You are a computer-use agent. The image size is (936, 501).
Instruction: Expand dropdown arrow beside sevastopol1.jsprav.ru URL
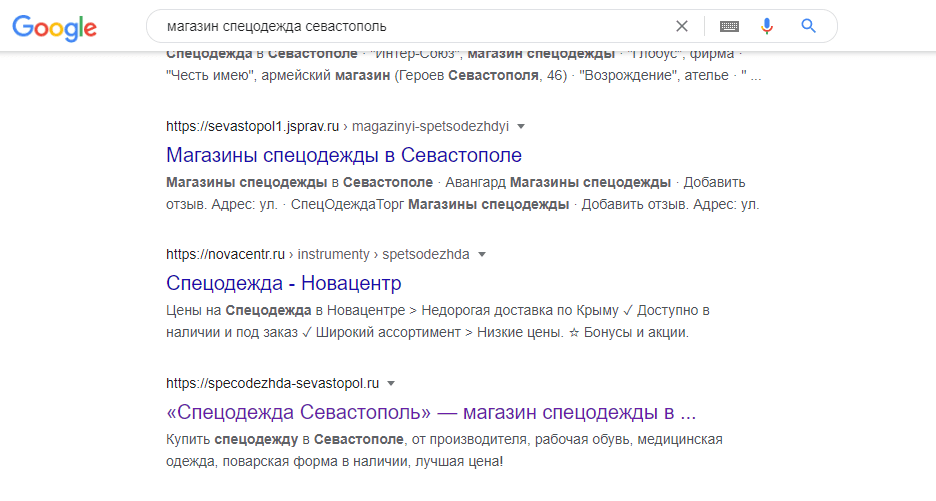point(521,127)
